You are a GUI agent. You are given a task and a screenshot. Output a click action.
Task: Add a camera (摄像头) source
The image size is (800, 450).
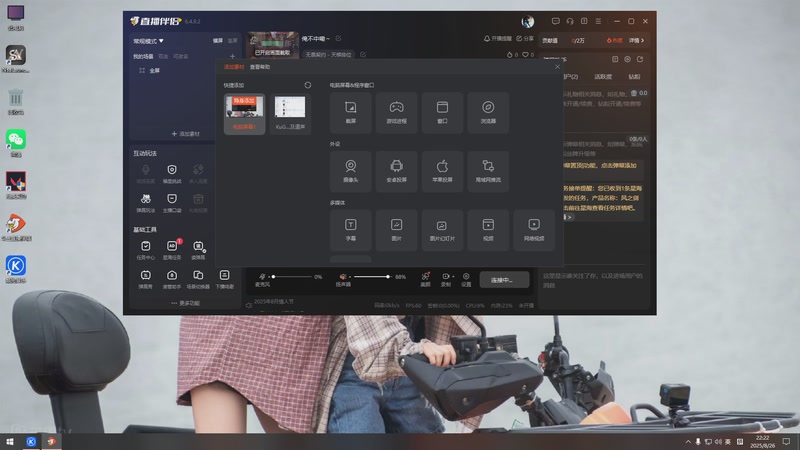point(351,171)
